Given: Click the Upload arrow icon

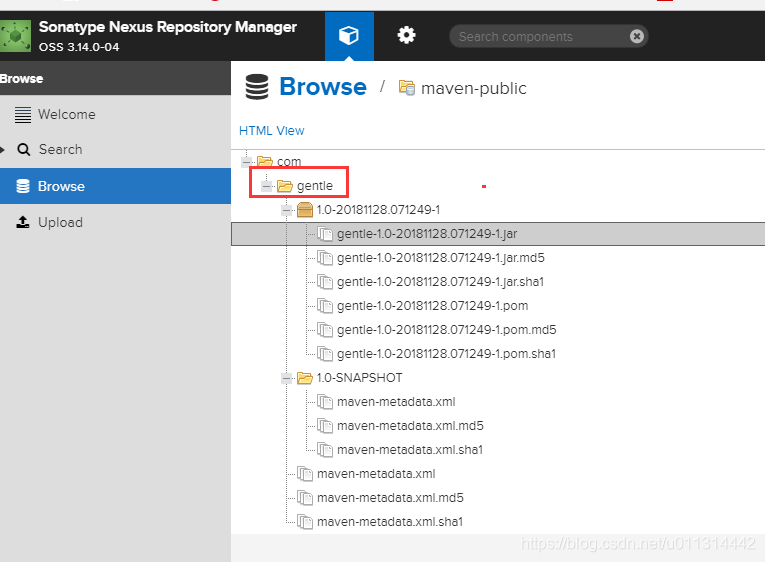Looking at the screenshot, I should point(22,222).
